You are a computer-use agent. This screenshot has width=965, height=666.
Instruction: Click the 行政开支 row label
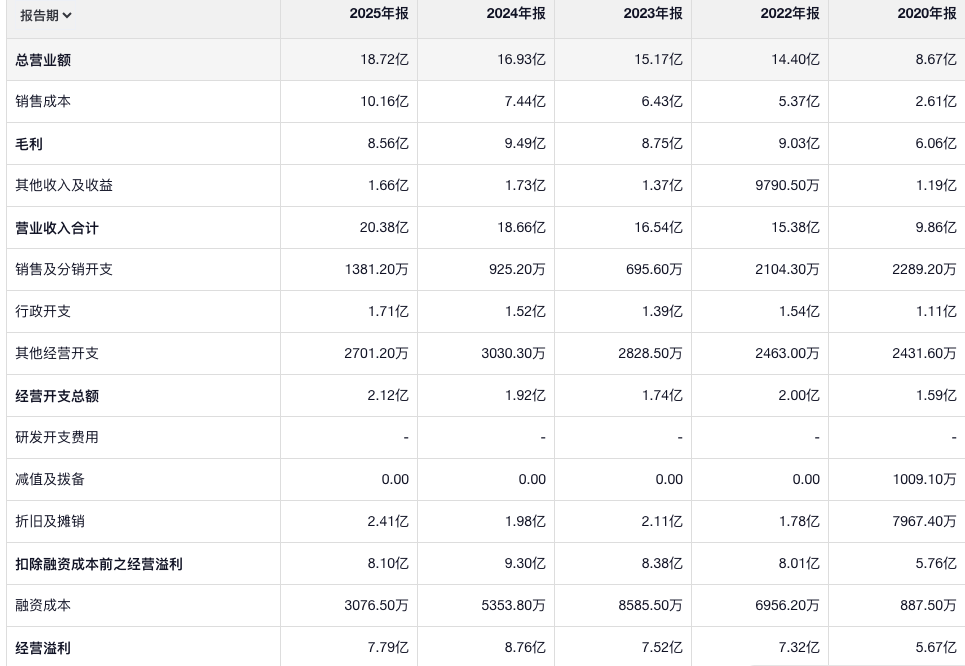[43, 312]
